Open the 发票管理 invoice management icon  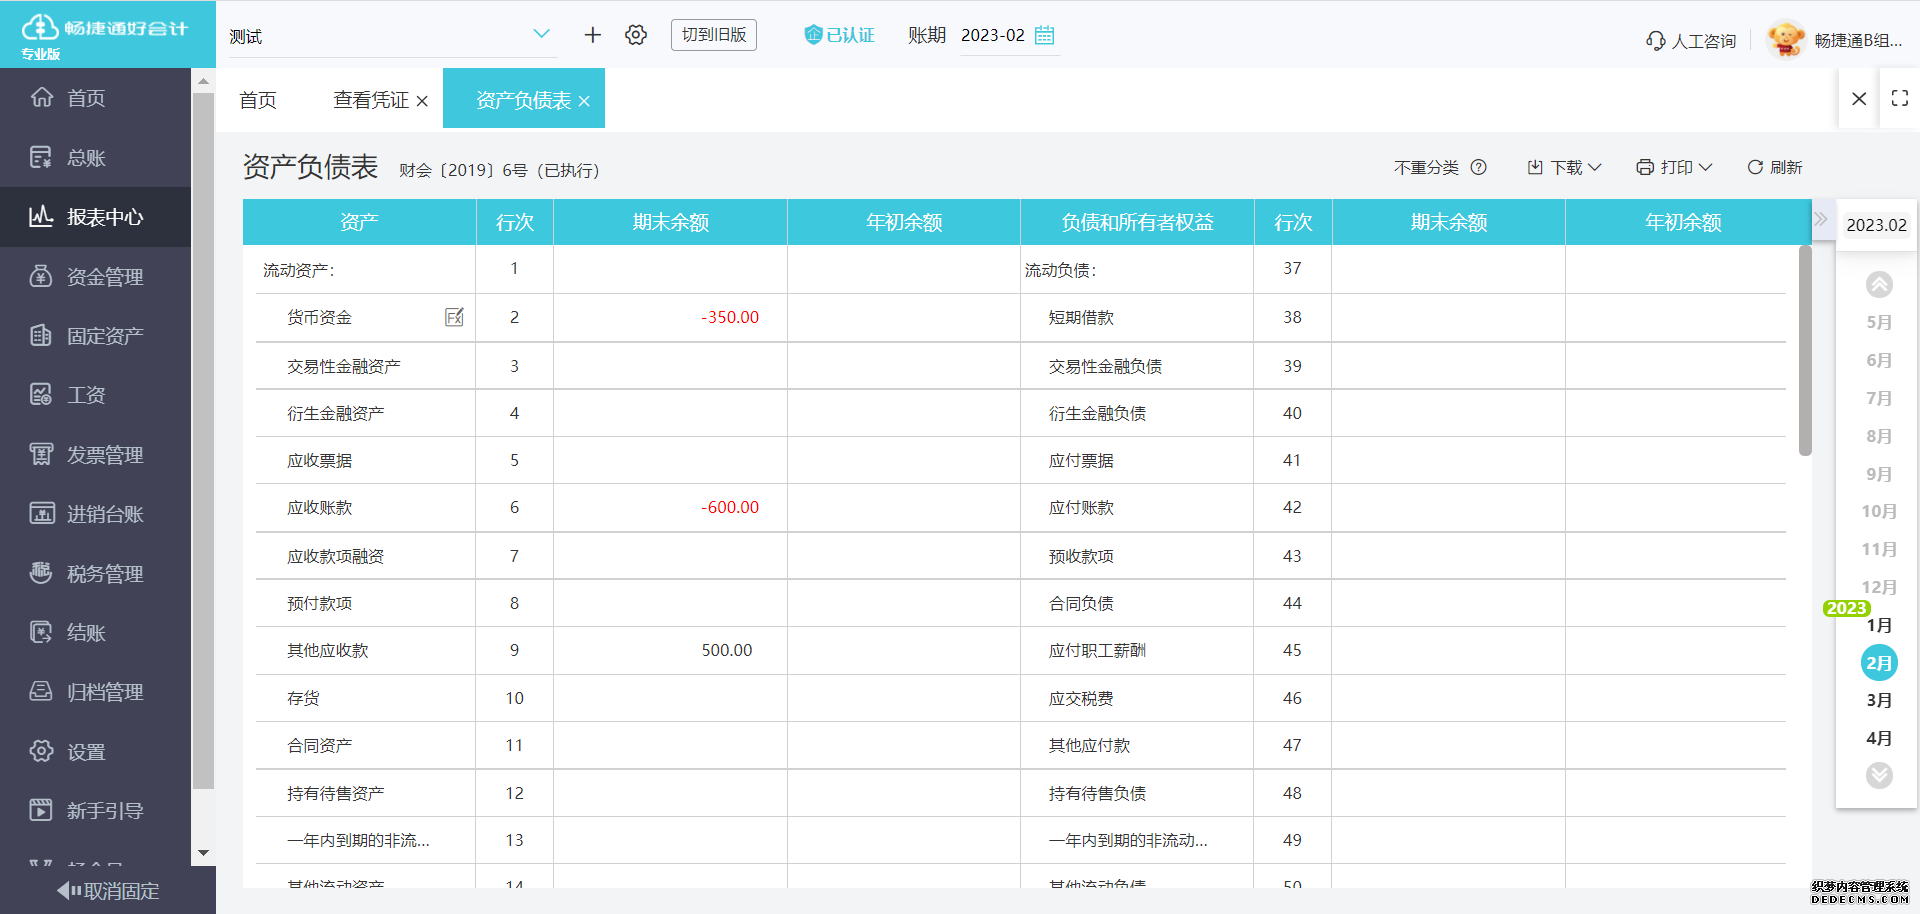41,454
